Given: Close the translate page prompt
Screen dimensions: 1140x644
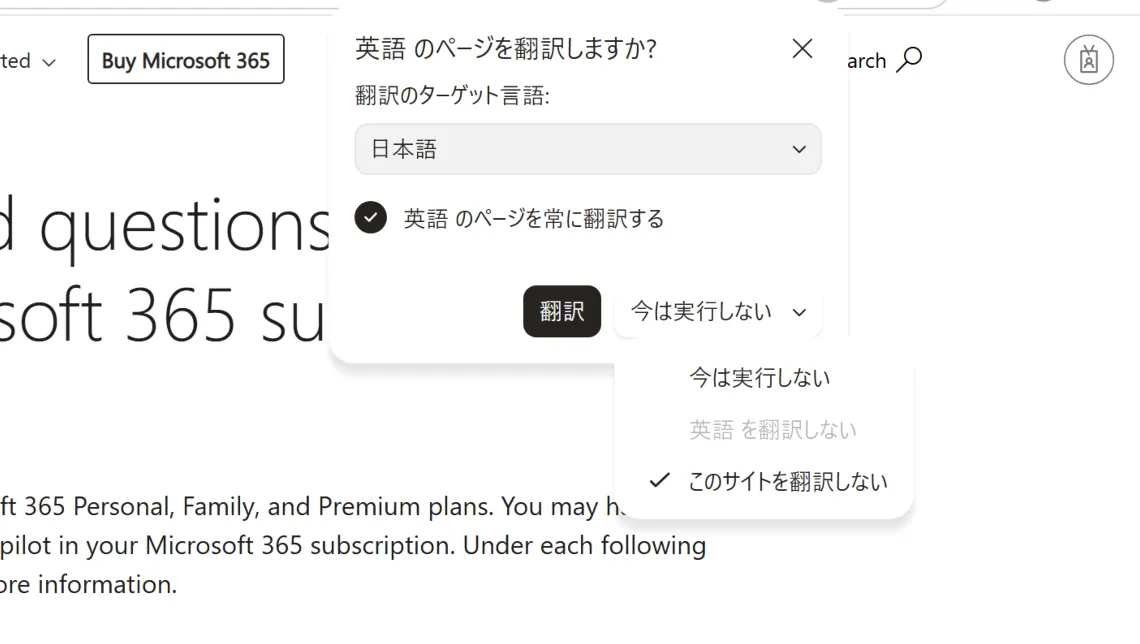Looking at the screenshot, I should (802, 49).
